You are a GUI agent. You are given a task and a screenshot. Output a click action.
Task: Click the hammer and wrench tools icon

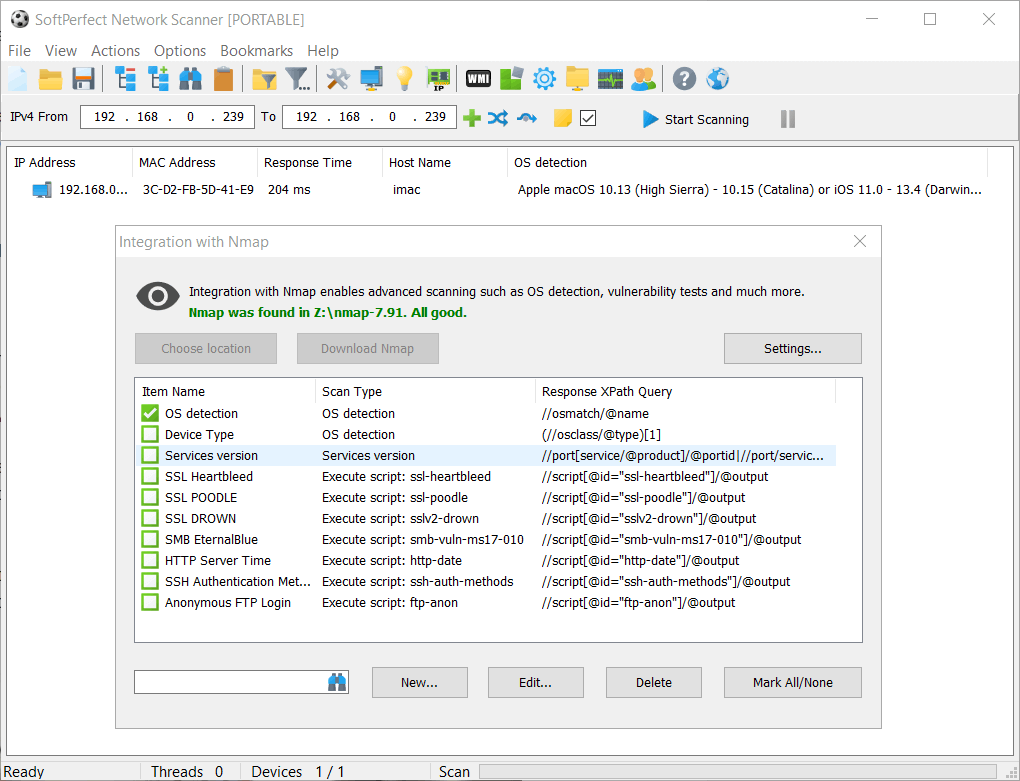(338, 79)
